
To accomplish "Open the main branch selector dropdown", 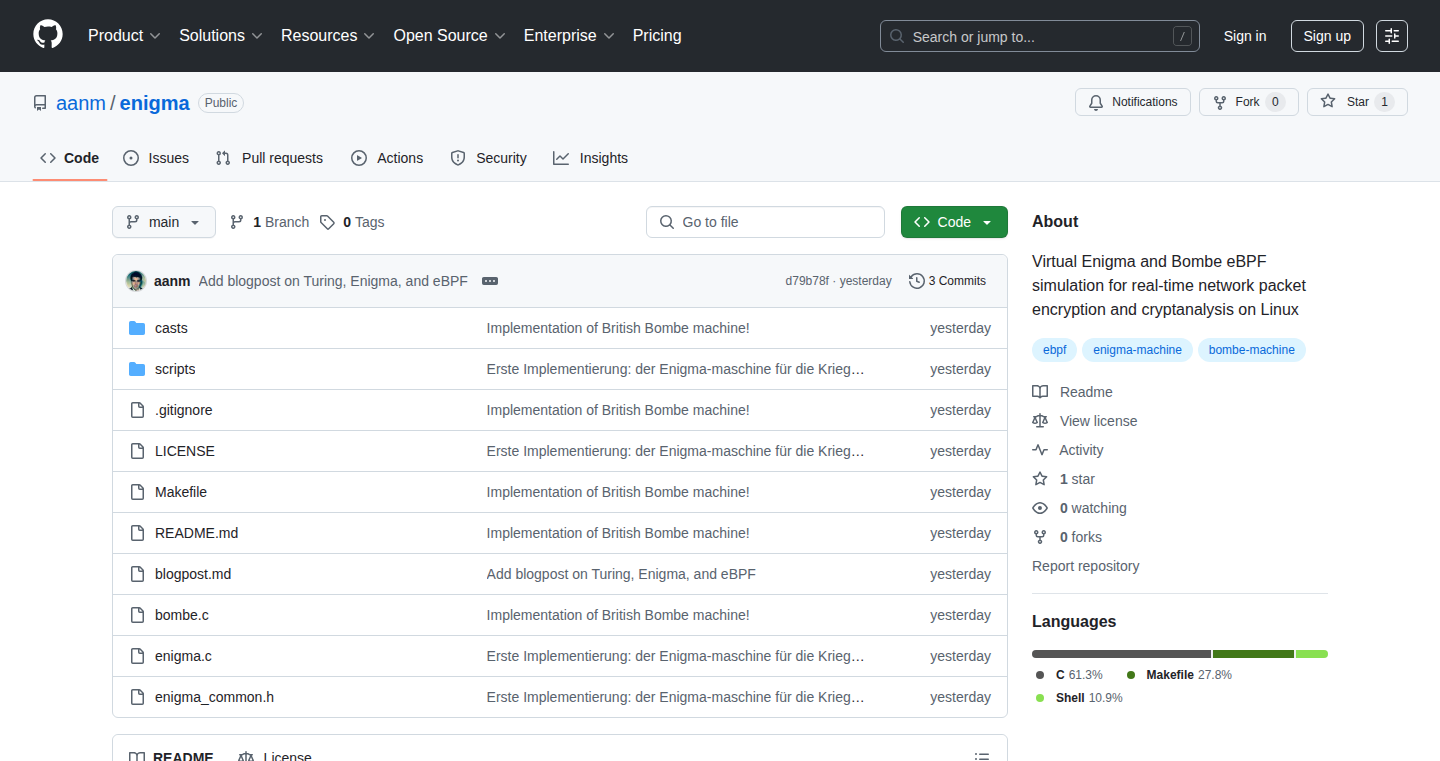I will [x=164, y=222].
